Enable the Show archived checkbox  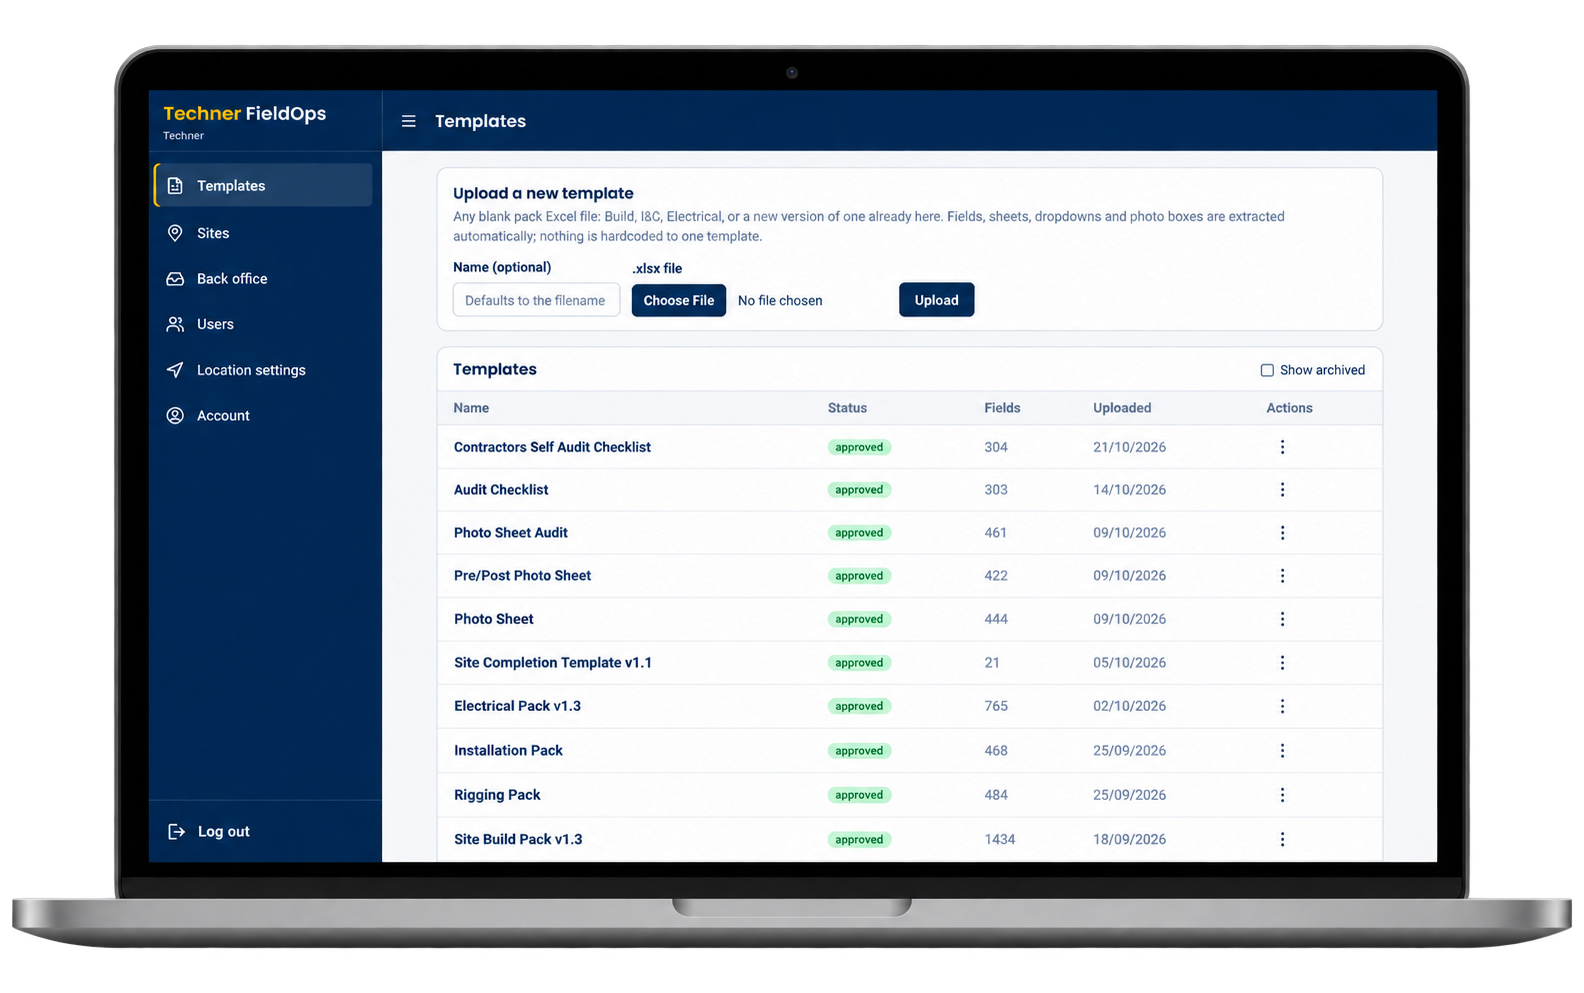coord(1267,370)
